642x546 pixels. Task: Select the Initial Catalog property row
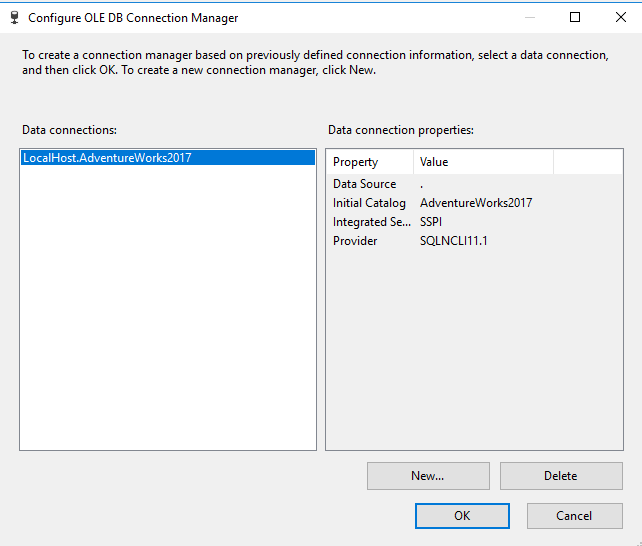[x=369, y=203]
